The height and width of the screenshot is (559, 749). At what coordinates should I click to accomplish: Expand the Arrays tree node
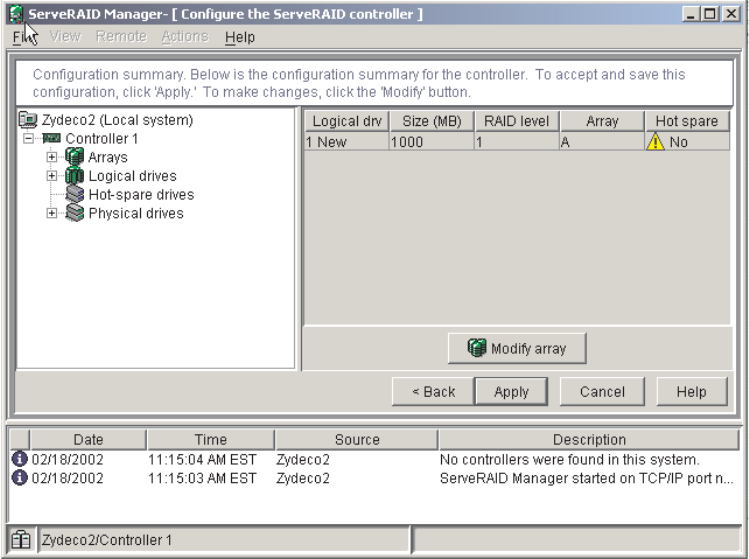52,157
